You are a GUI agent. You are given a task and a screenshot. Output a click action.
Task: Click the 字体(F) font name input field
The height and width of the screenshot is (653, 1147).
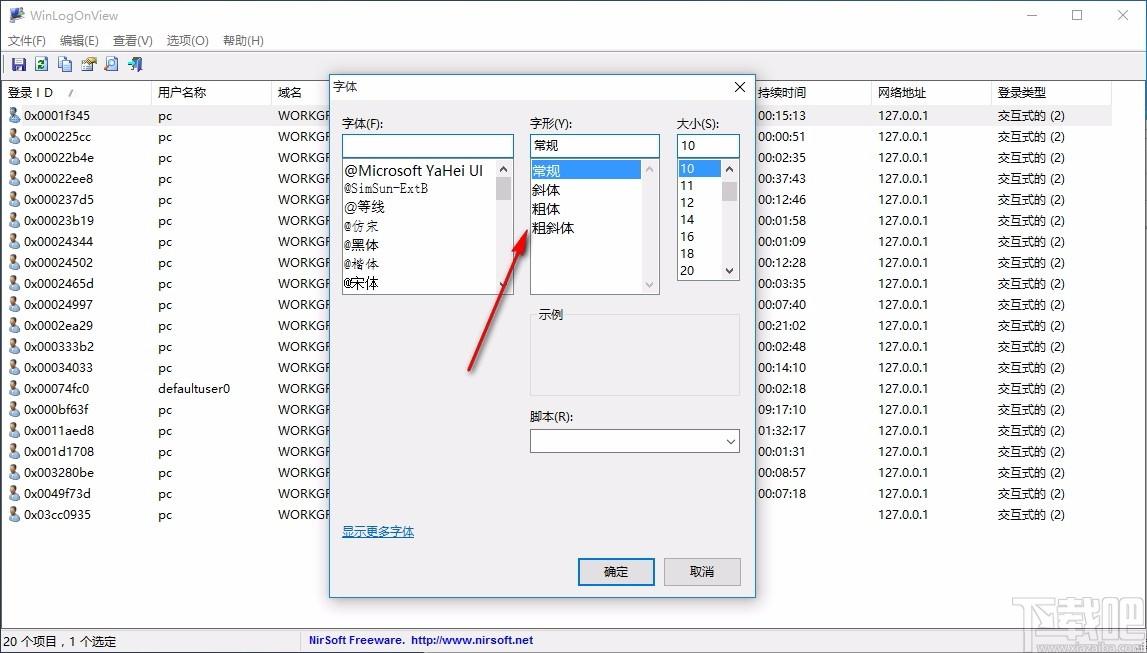[427, 146]
